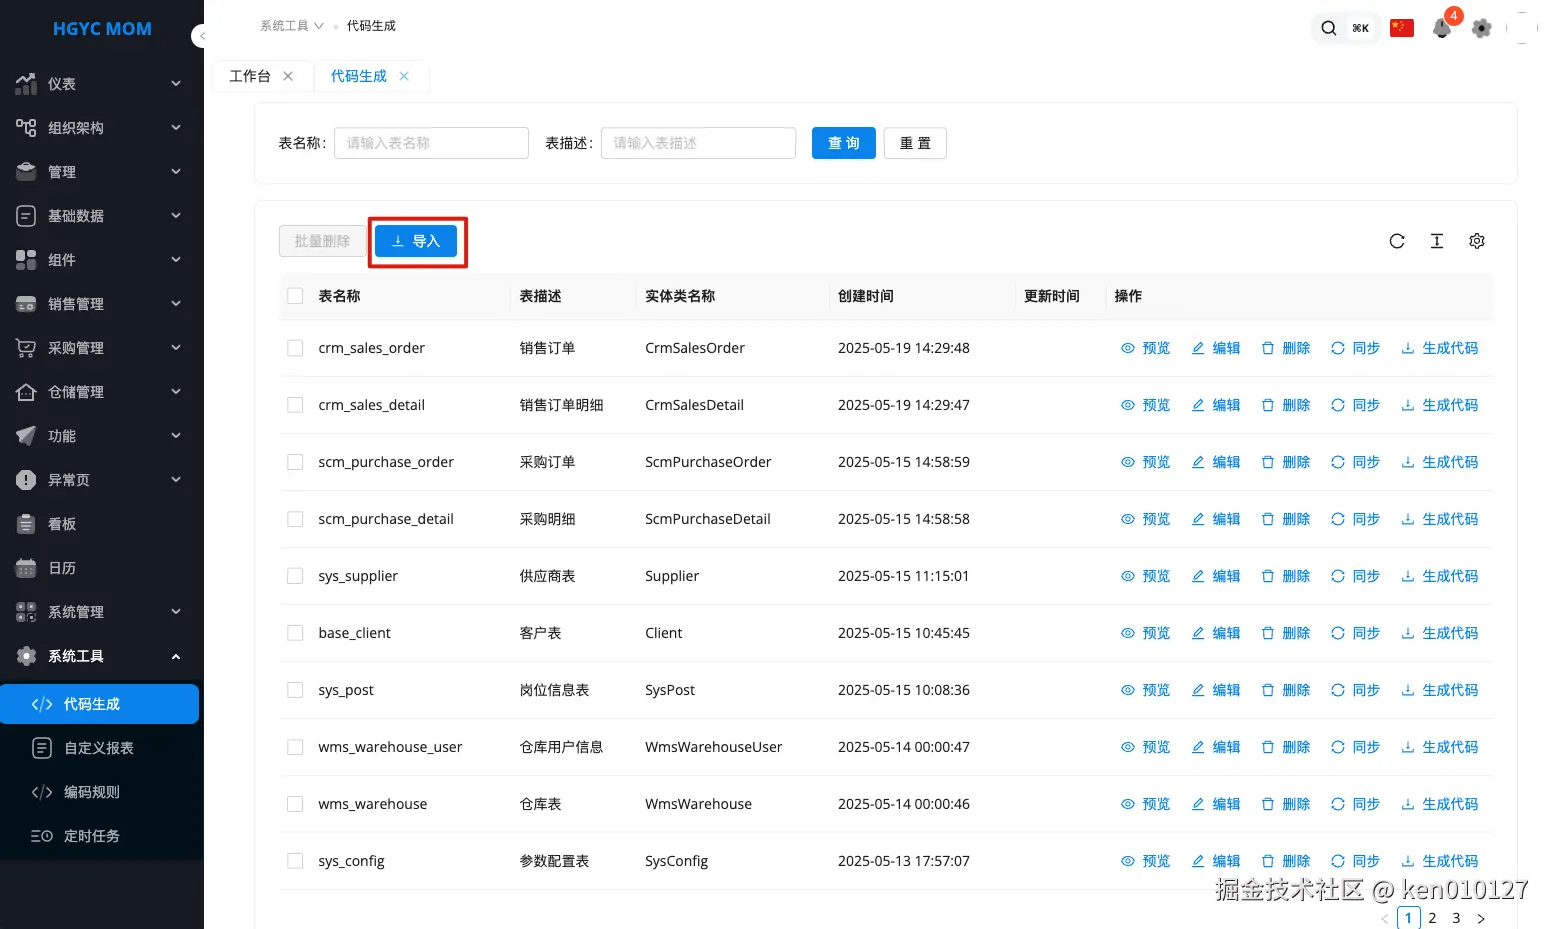The height and width of the screenshot is (929, 1554).
Task: Check the sys_config row checkbox
Action: (295, 861)
